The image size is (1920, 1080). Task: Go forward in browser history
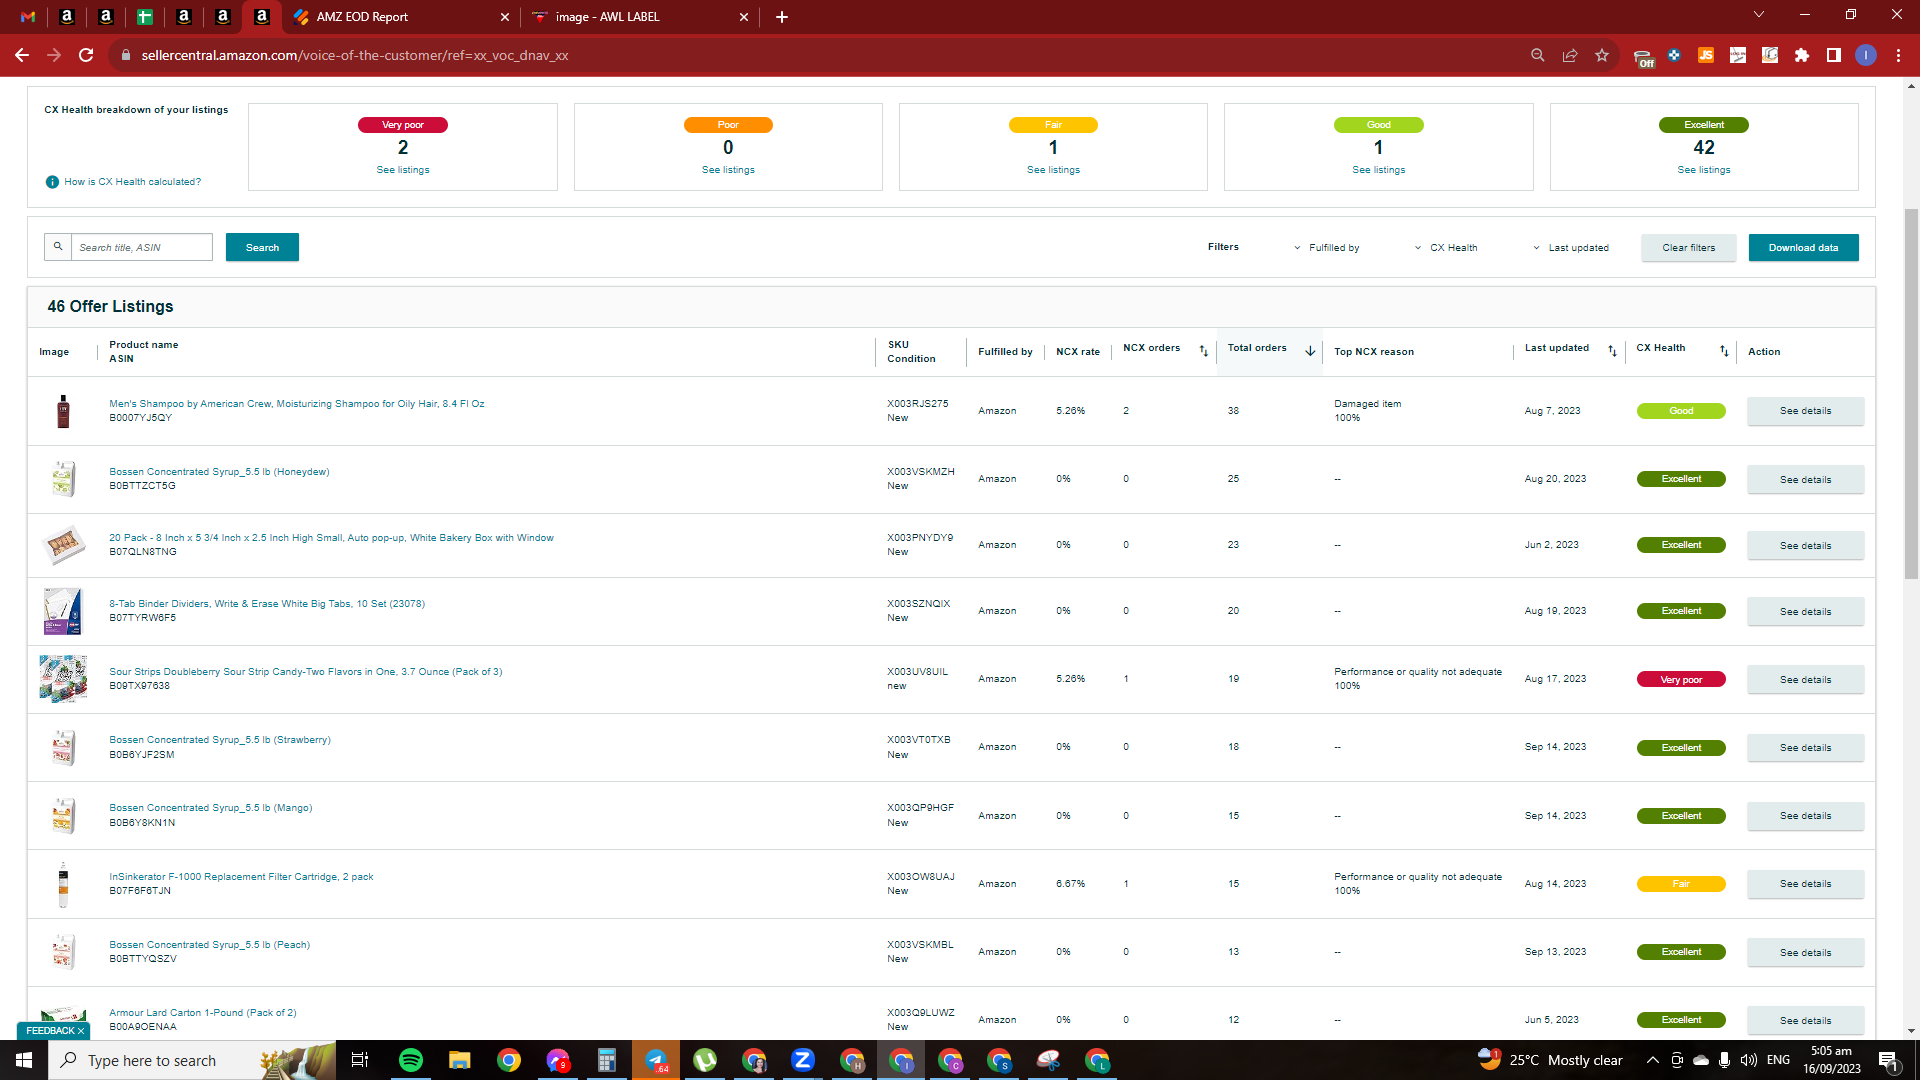54,55
